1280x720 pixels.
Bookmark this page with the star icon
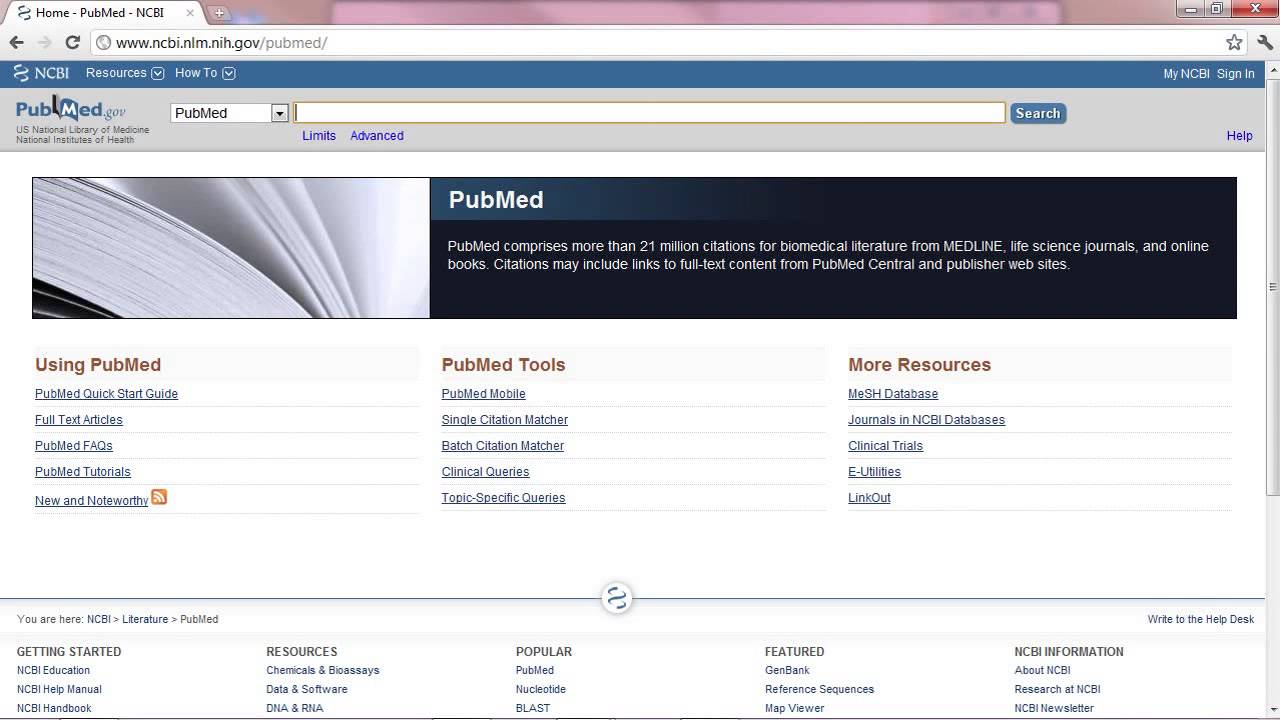pos(1234,42)
